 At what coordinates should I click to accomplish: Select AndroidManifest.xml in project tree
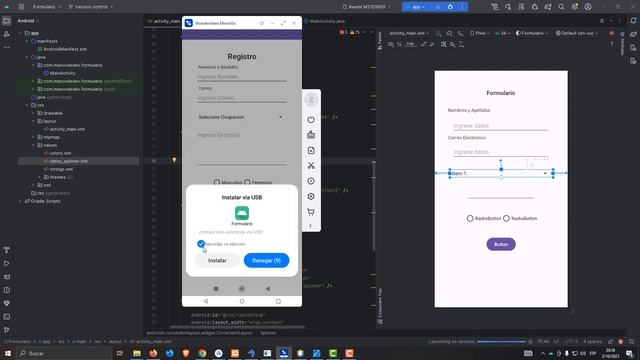pyautogui.click(x=65, y=49)
